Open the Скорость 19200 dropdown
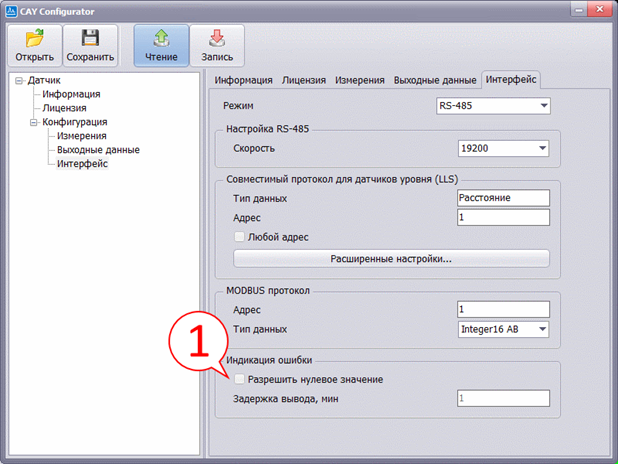The height and width of the screenshot is (464, 618). (x=503, y=148)
